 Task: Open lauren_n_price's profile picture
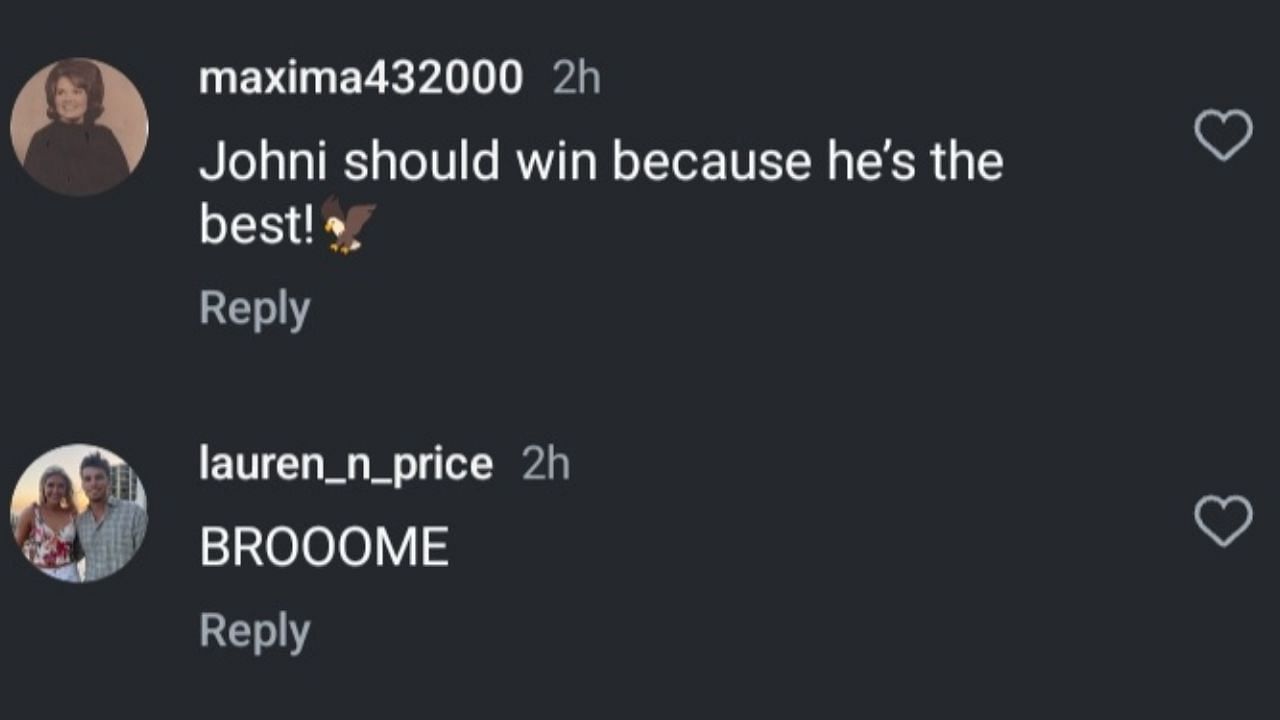79,513
